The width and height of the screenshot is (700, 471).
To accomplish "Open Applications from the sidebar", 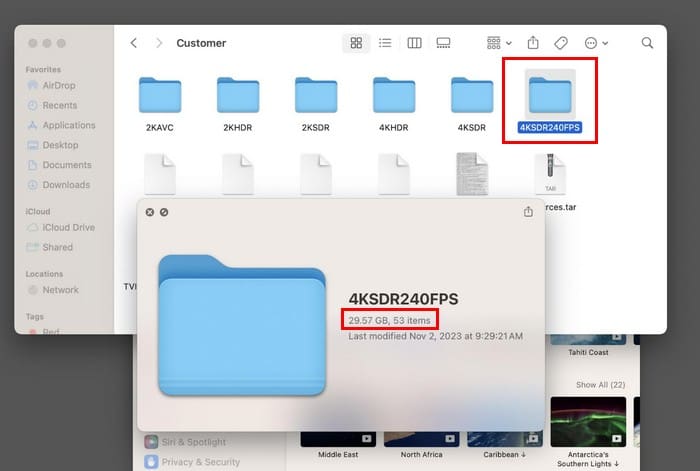I will [x=68, y=126].
